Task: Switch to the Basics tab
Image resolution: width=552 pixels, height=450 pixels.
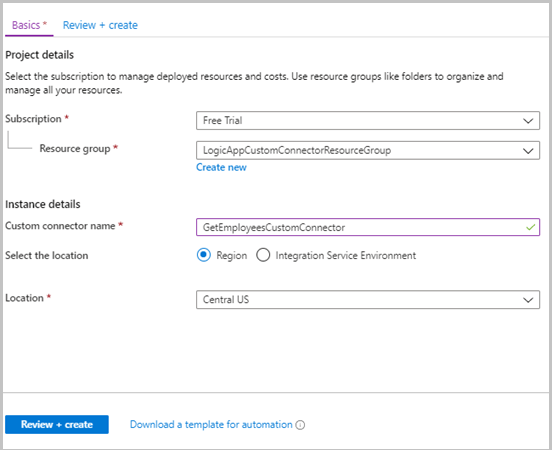Action: [x=29, y=25]
